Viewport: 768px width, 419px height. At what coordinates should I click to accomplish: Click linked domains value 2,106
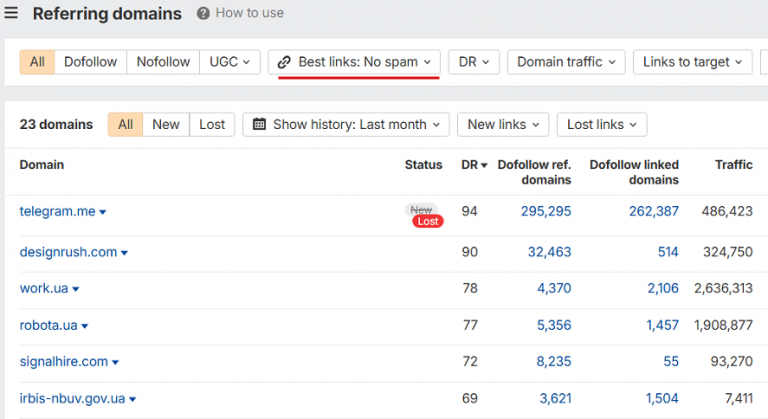(663, 288)
